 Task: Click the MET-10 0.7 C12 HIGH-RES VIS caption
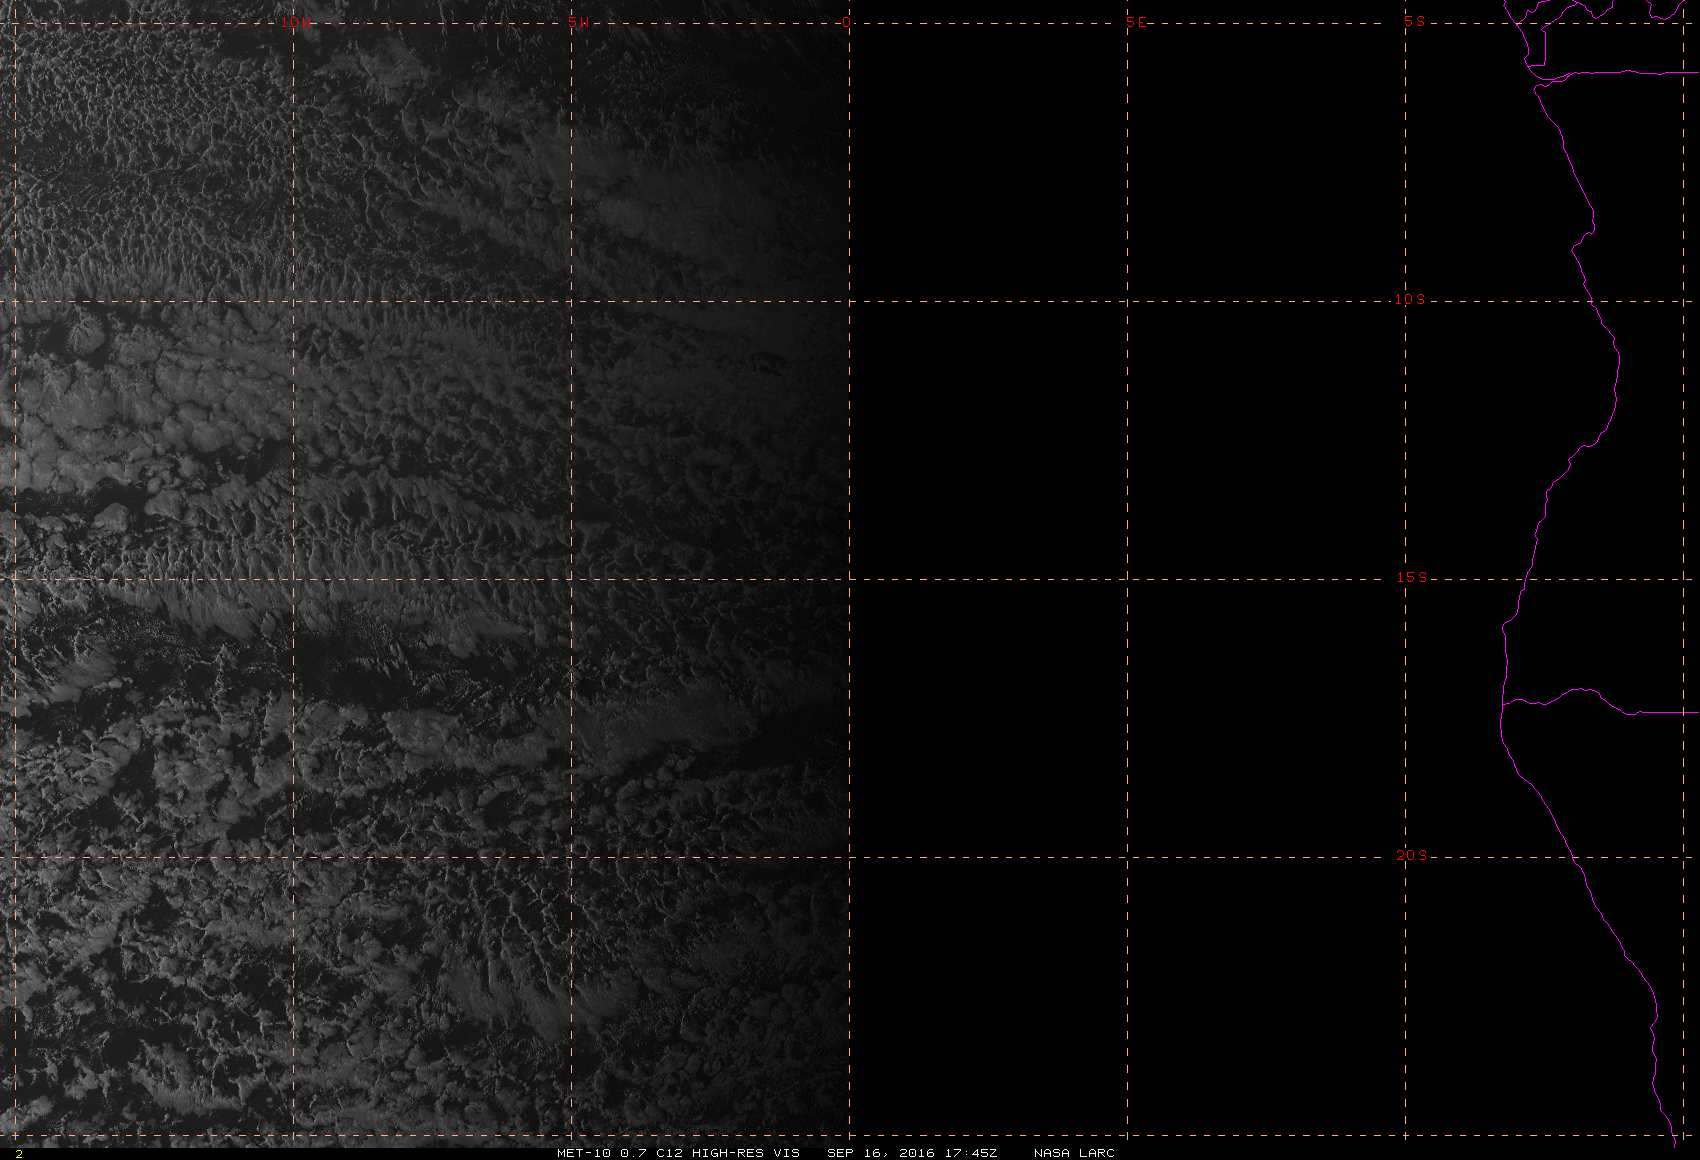tap(678, 1153)
